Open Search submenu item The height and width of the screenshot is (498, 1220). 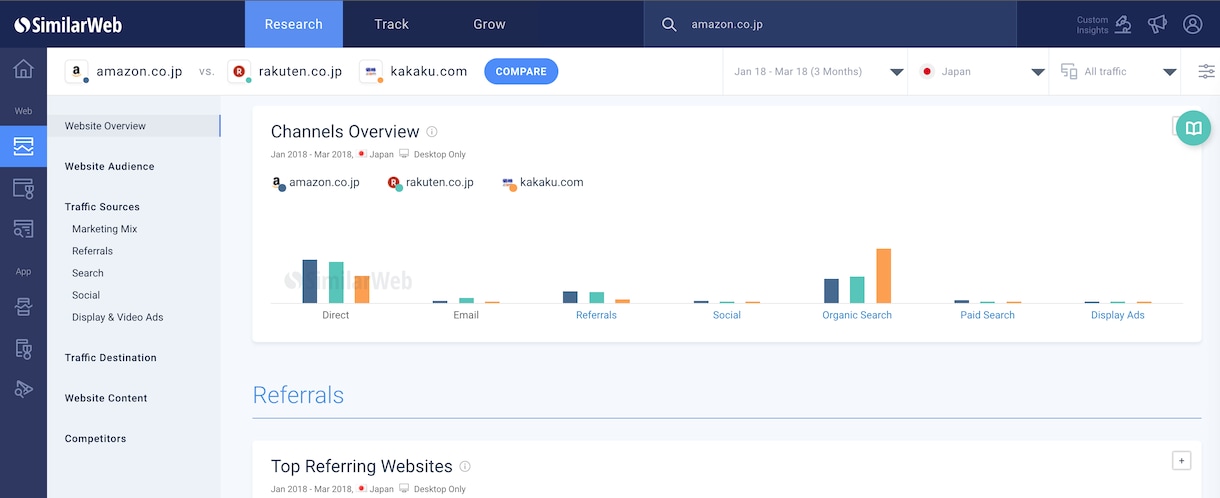coord(88,273)
